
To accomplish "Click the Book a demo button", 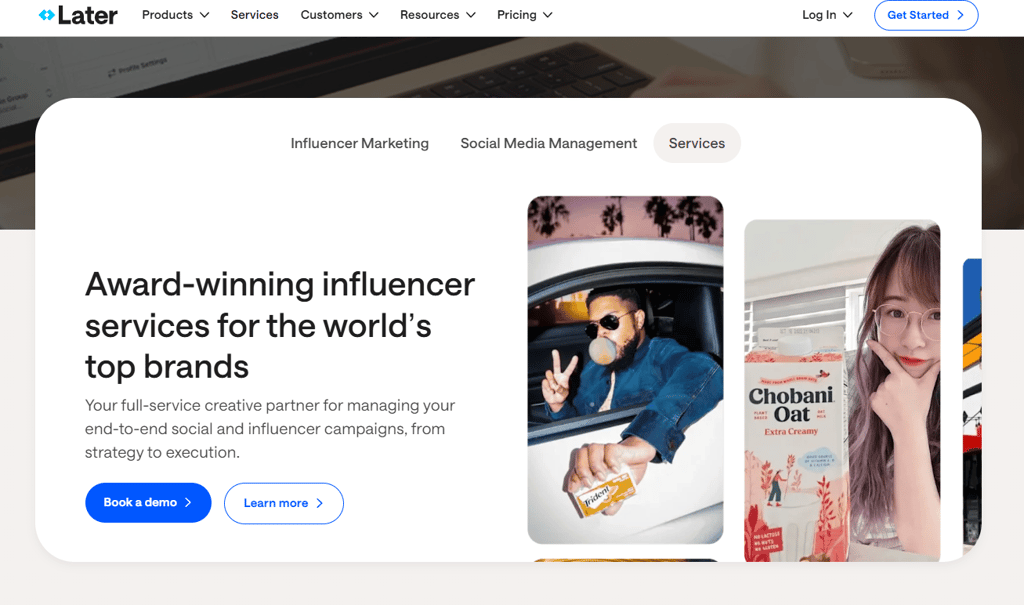I will point(148,502).
